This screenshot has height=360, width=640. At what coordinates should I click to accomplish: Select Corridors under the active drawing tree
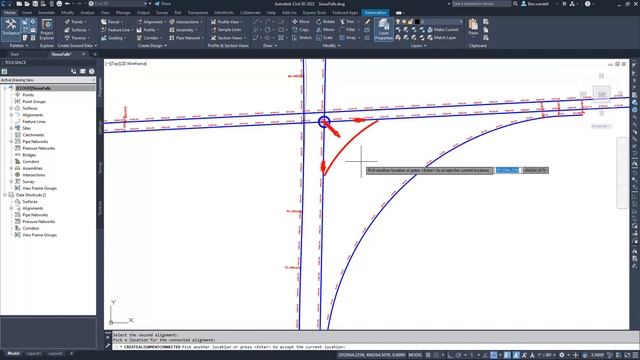(31, 162)
